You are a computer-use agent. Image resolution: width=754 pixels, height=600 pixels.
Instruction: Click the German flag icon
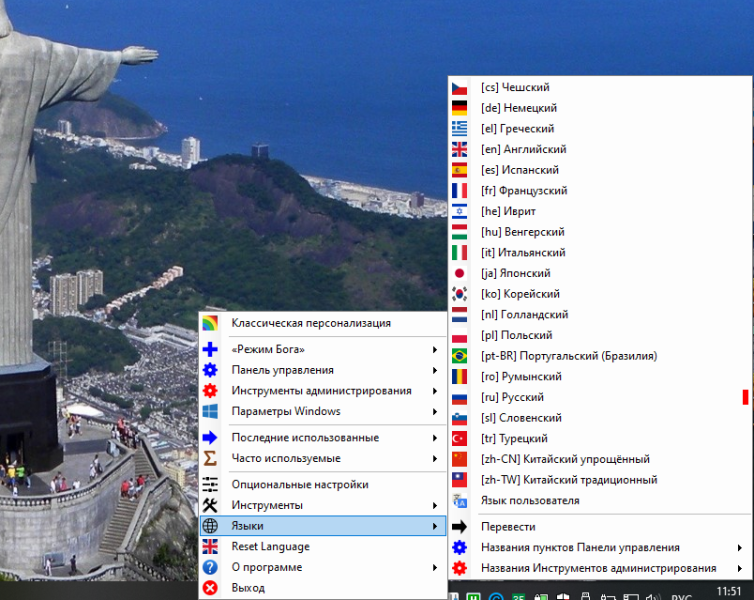(459, 108)
